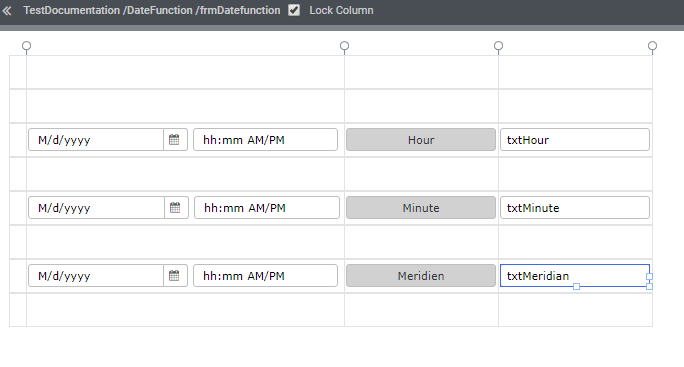Click the Meridien button
Viewport: 684px width, 367px height.
click(x=421, y=276)
